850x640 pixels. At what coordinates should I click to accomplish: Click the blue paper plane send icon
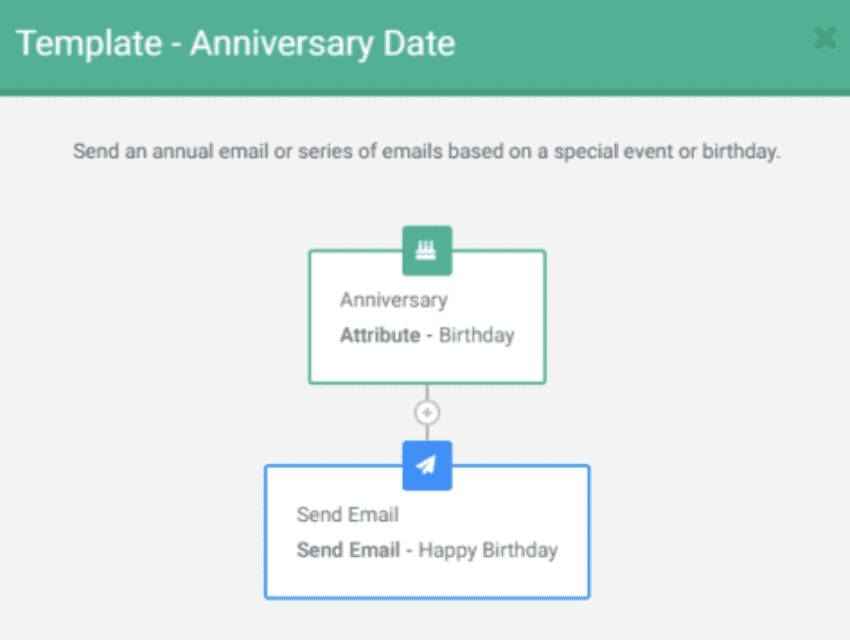click(427, 466)
